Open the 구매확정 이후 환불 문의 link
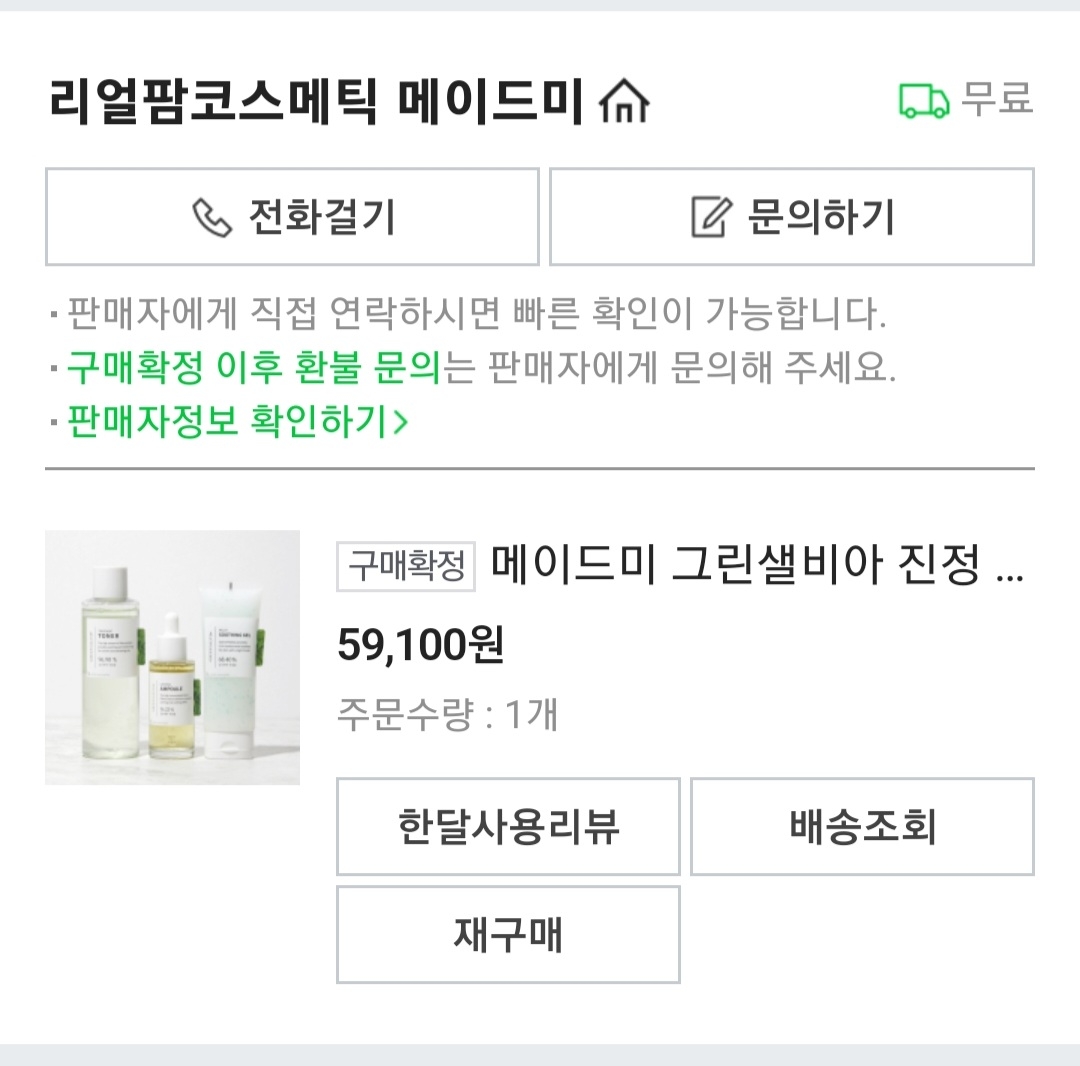The height and width of the screenshot is (1066, 1080). point(253,368)
